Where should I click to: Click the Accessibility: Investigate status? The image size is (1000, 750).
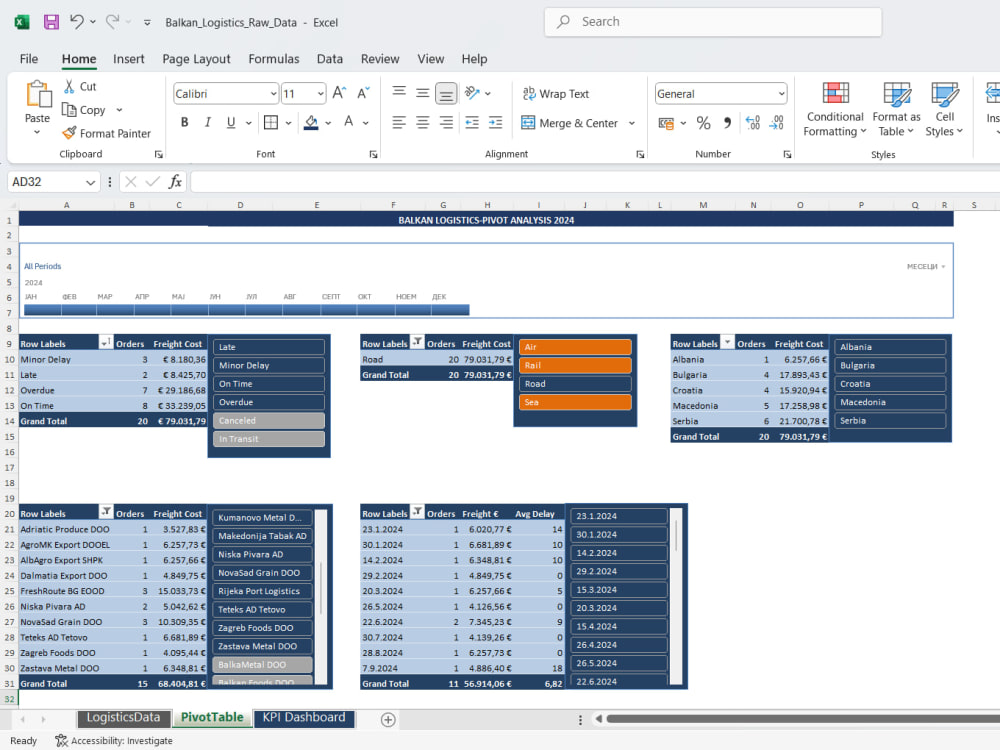[114, 740]
